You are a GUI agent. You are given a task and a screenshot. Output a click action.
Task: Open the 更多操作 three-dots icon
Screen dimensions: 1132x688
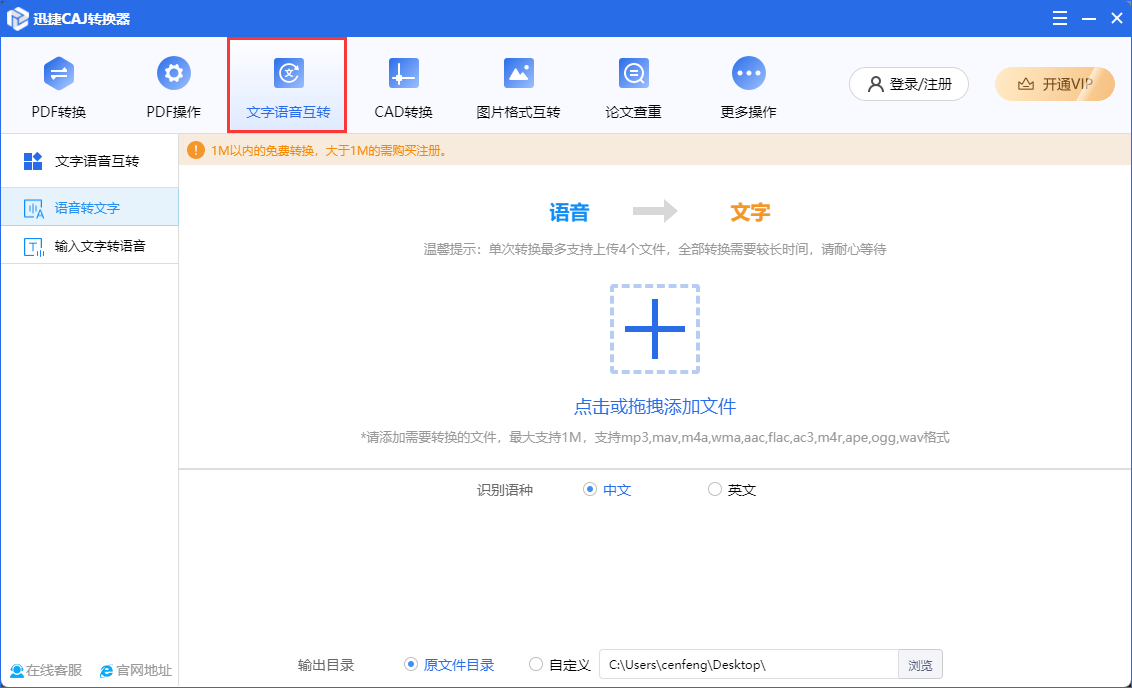pyautogui.click(x=749, y=73)
